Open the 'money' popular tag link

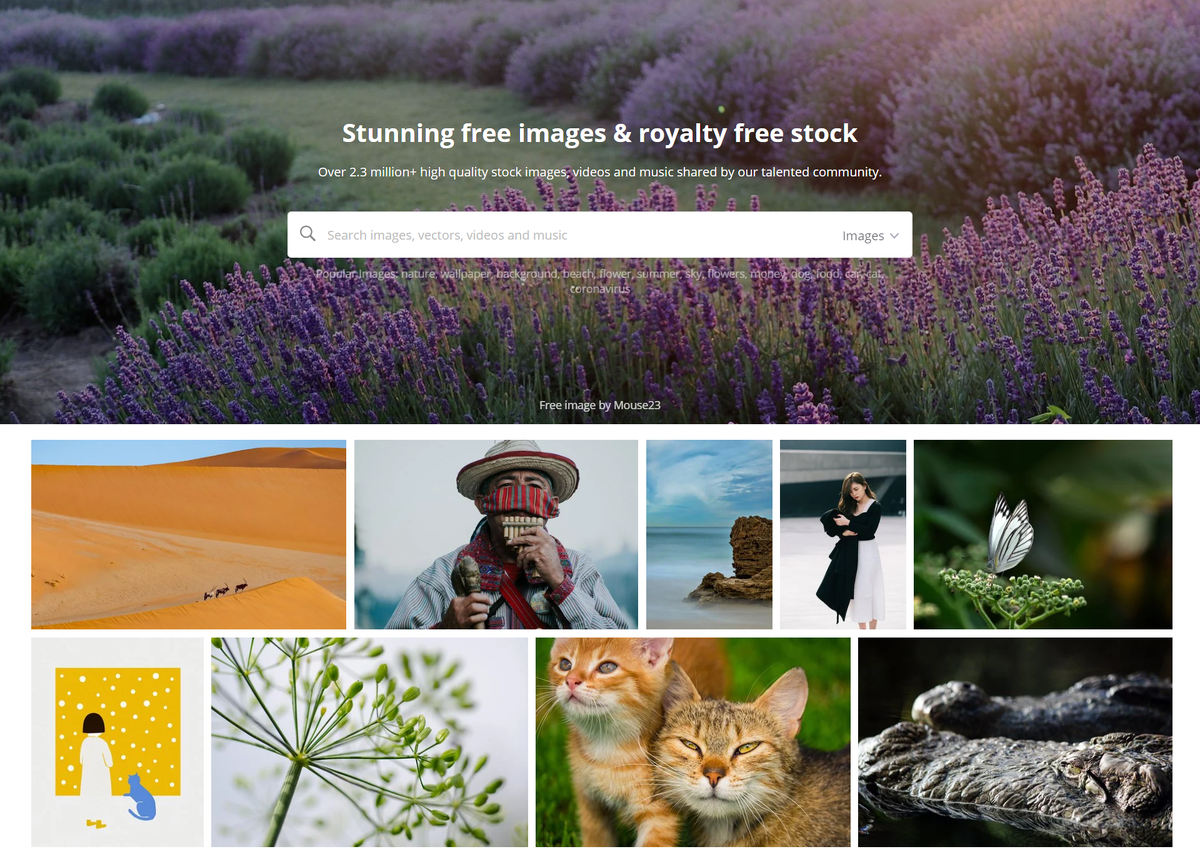click(x=764, y=273)
